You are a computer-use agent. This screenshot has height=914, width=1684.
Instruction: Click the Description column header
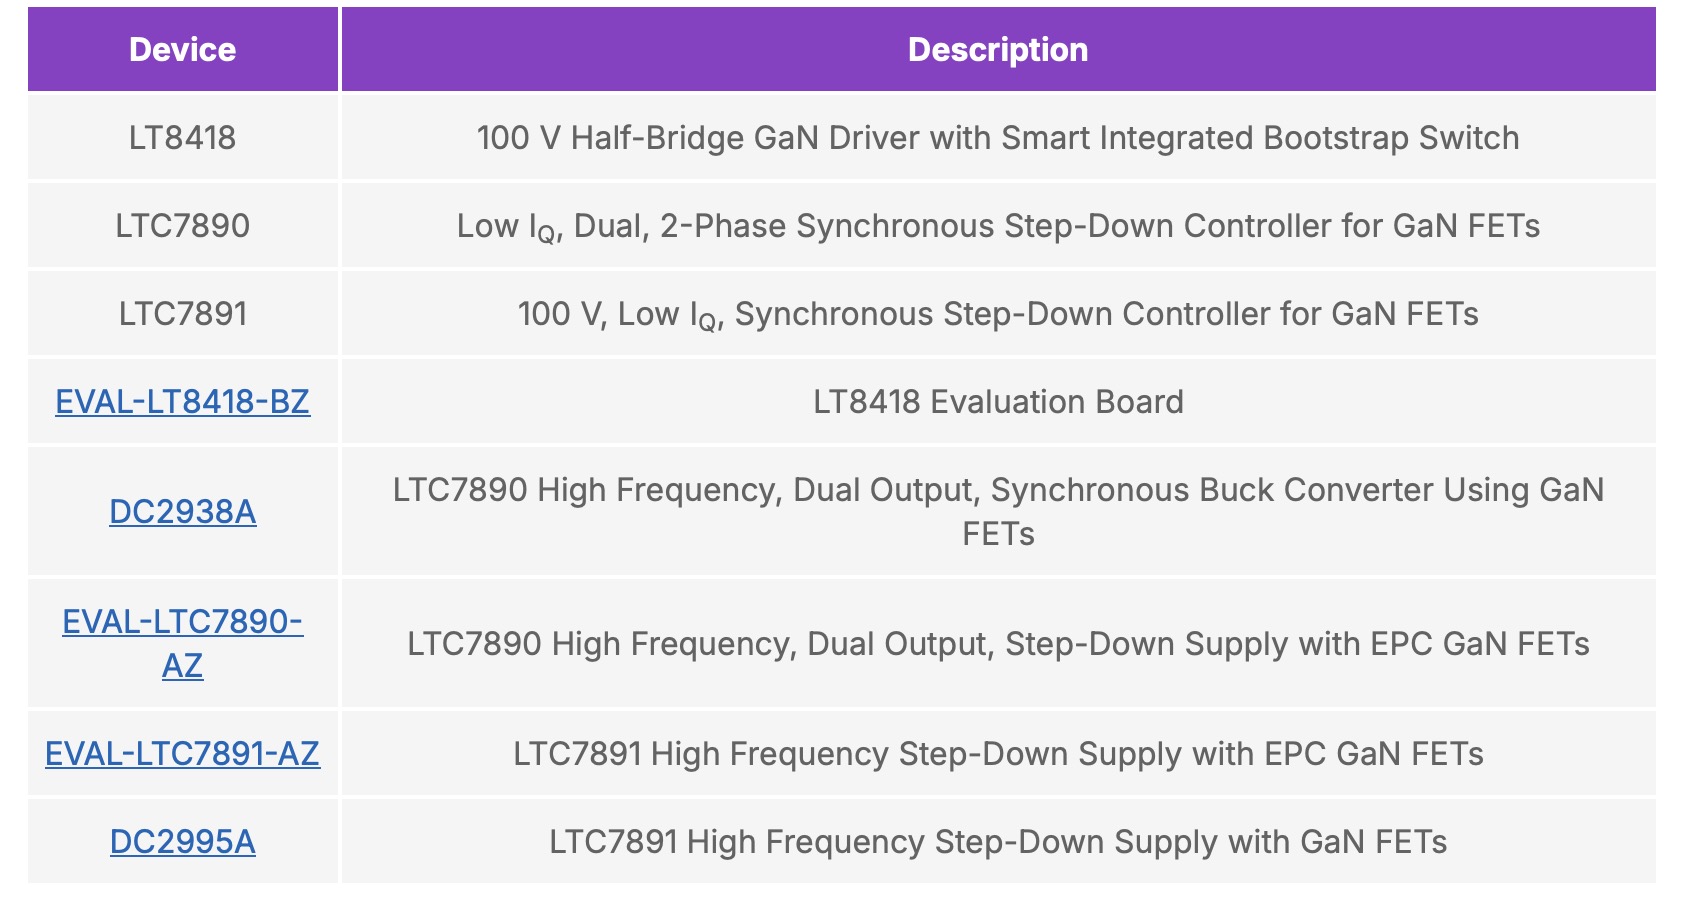click(x=997, y=50)
